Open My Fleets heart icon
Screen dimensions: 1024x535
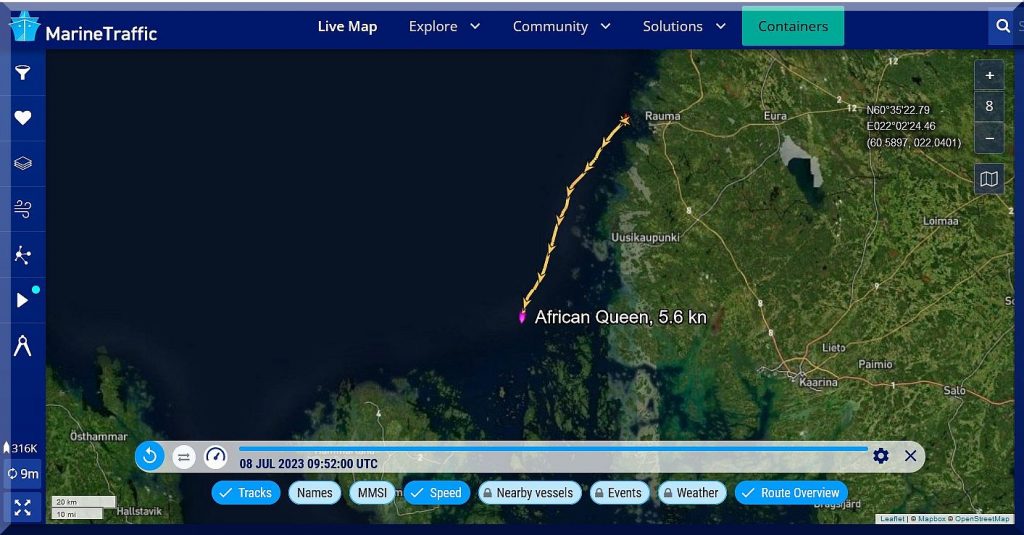point(22,118)
